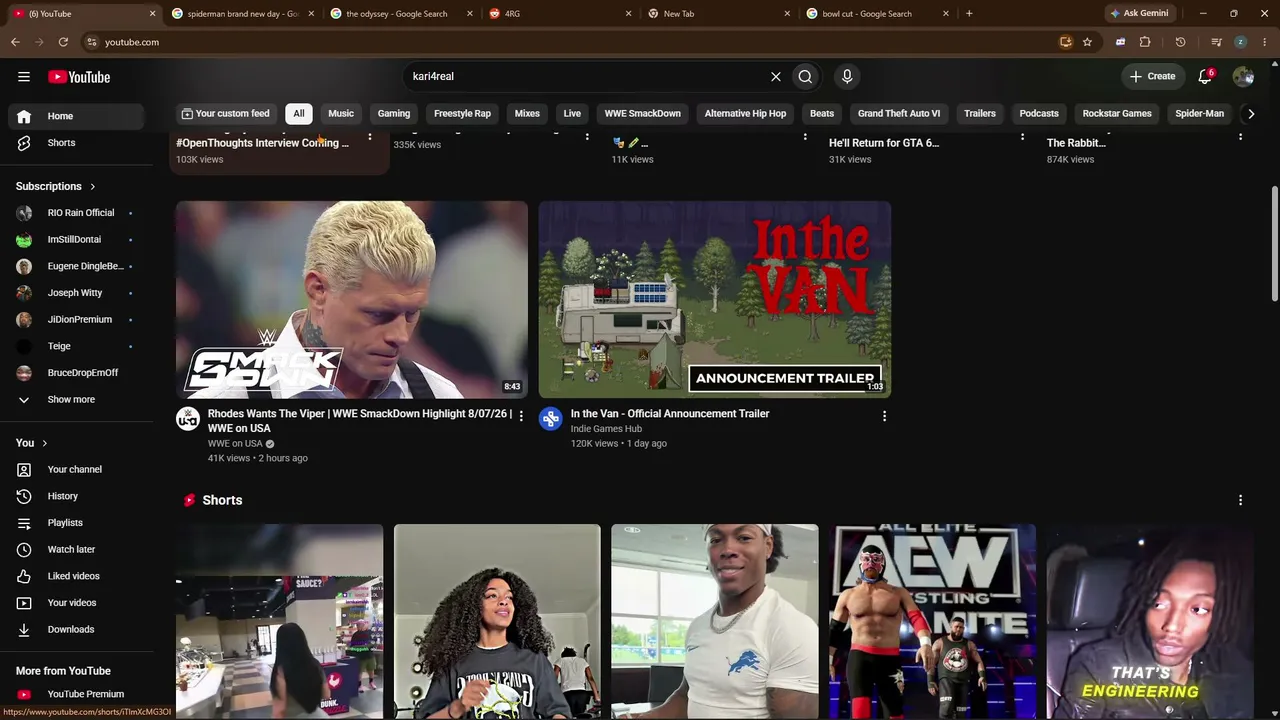Select the Alternative Hip Hop chip
The image size is (1280, 720).
[745, 114]
